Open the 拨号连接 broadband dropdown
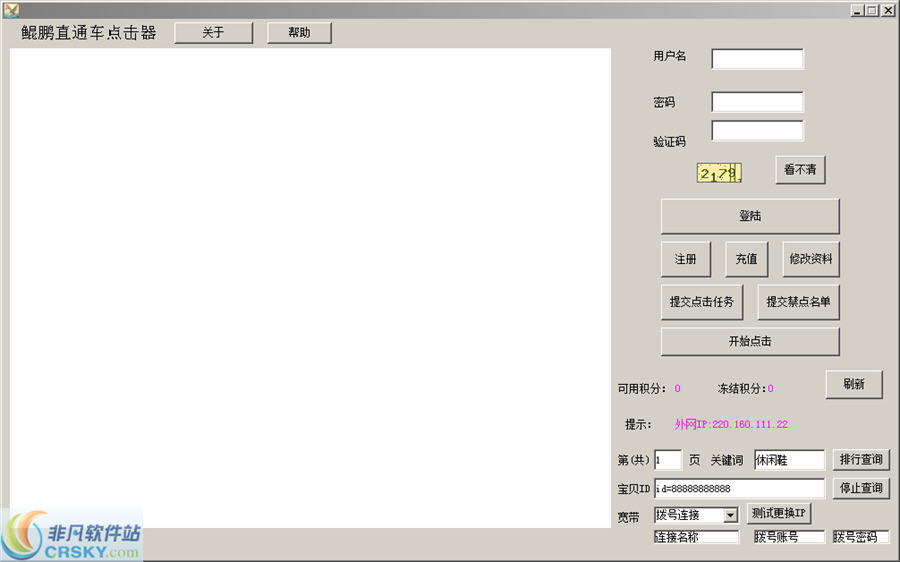 [x=730, y=515]
